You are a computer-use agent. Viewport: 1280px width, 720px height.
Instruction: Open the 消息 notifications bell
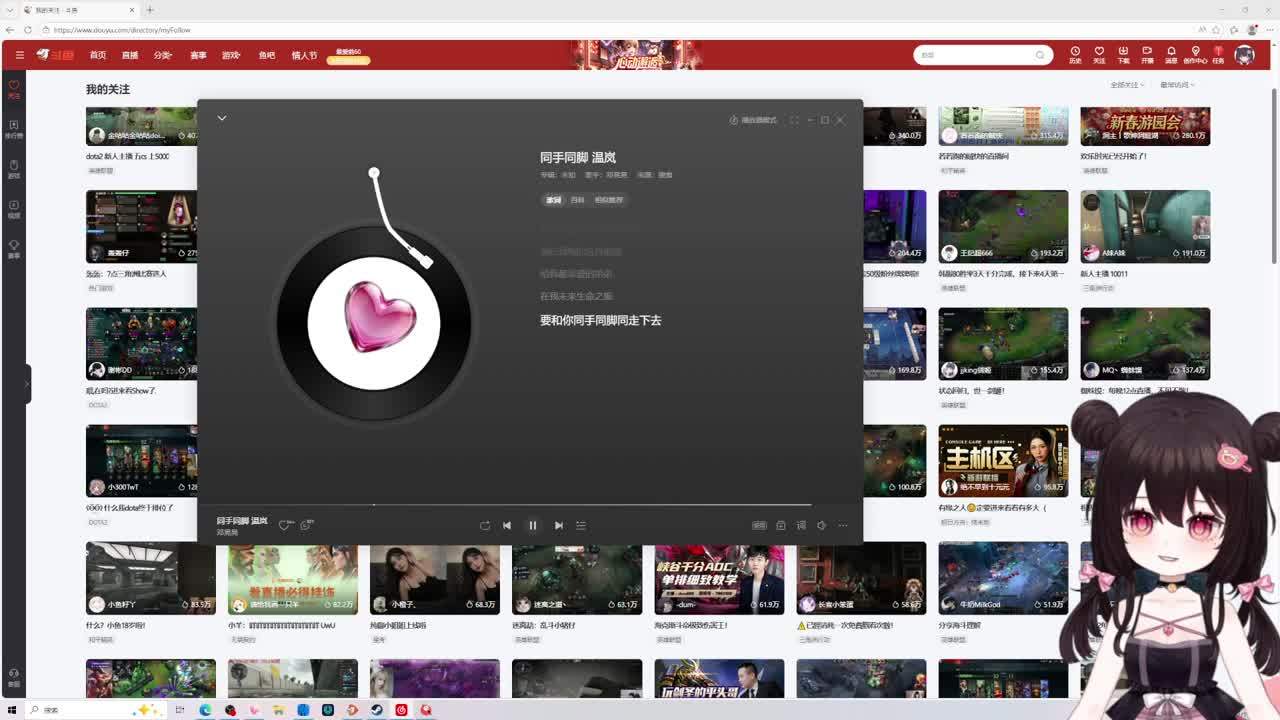click(1171, 54)
